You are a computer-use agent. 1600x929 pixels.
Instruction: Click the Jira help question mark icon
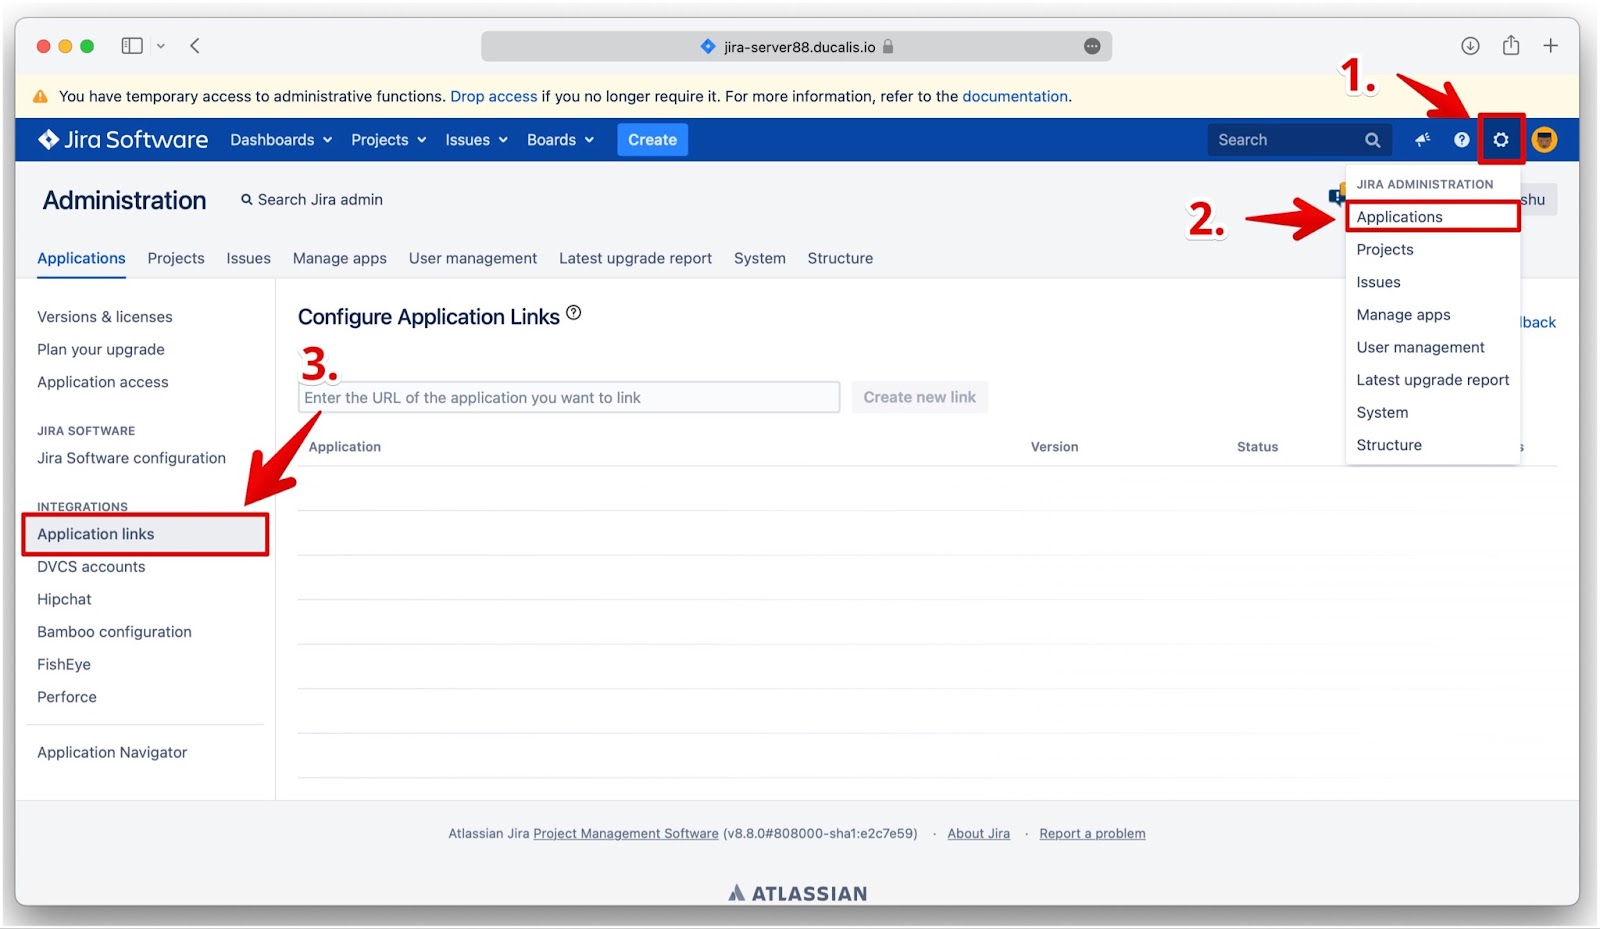(x=1462, y=140)
